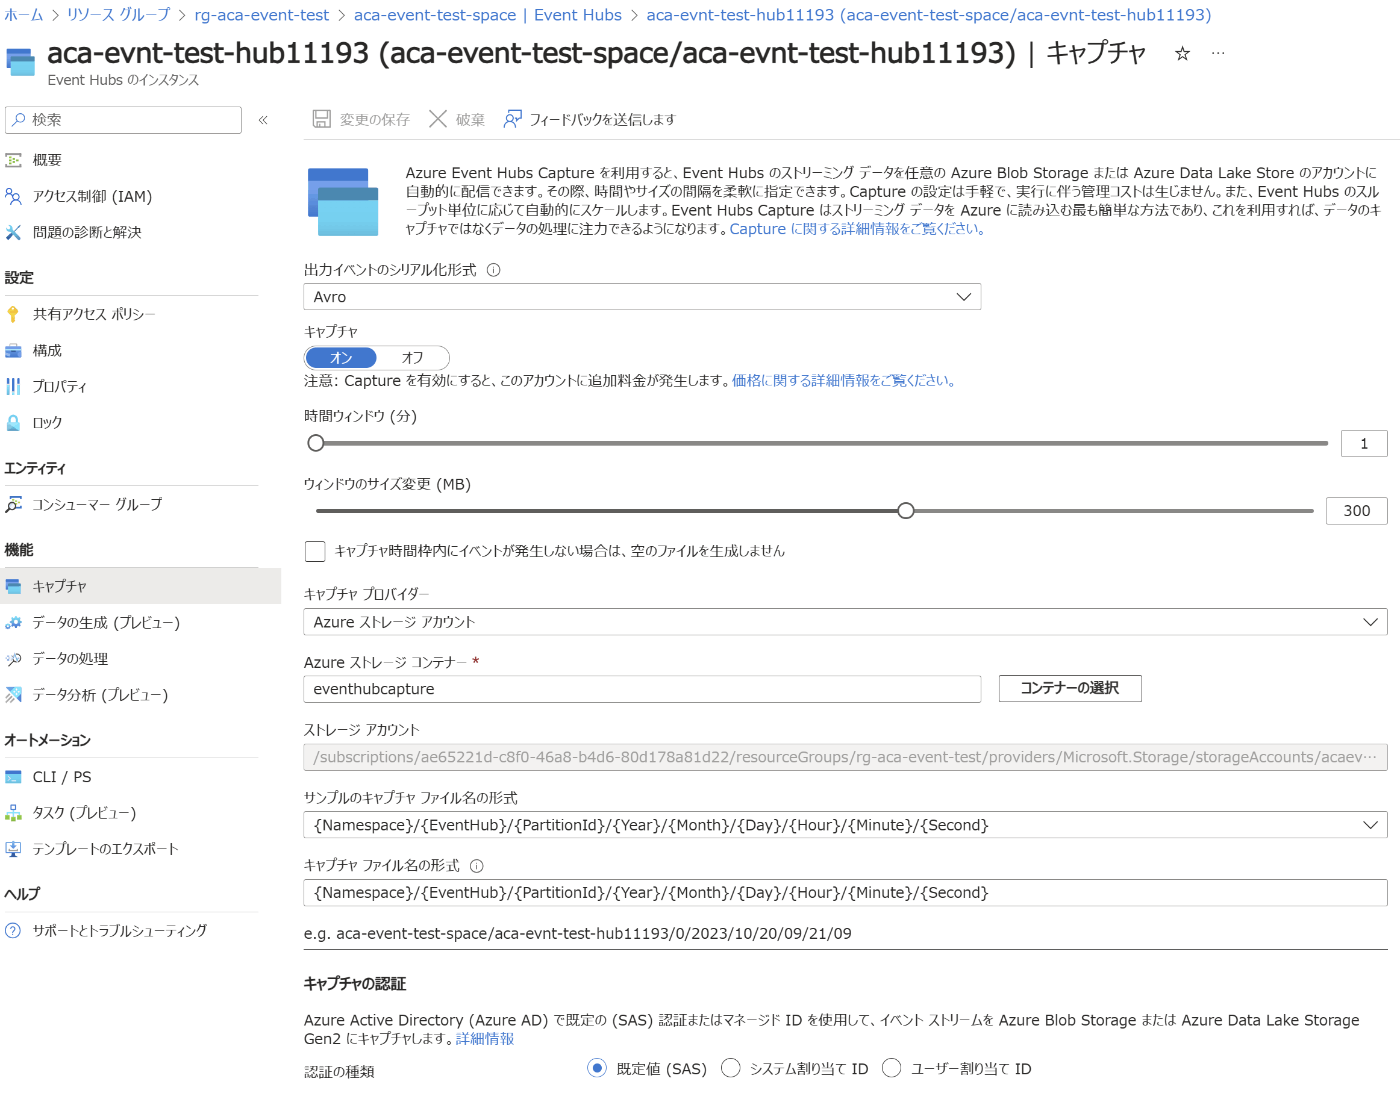Click the Azure ストレージ コンテナー field eventhubcapture
The image size is (1400, 1102).
tap(642, 689)
